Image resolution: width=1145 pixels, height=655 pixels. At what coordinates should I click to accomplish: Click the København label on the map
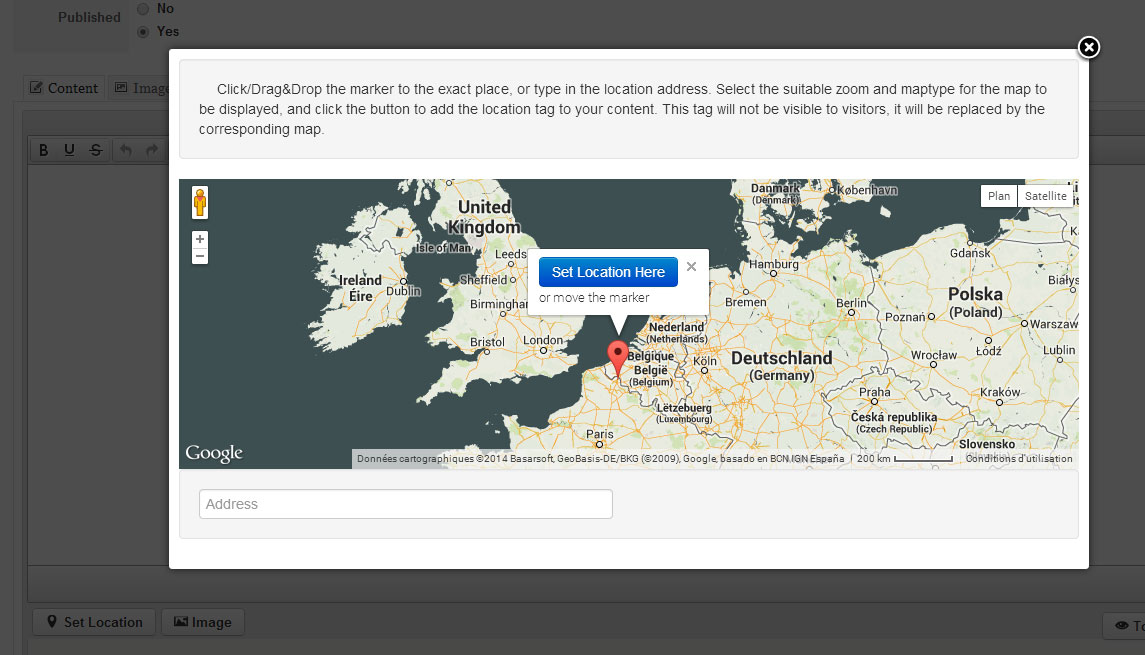coord(867,190)
